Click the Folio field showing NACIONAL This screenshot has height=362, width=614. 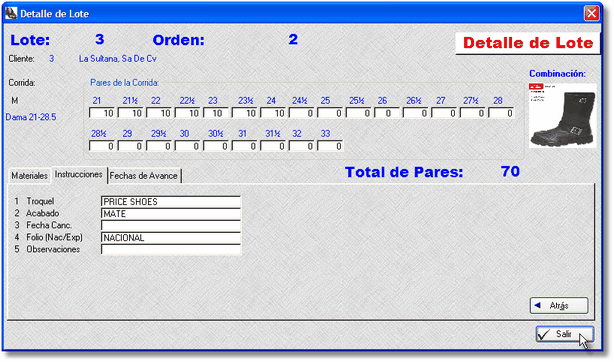coord(171,238)
